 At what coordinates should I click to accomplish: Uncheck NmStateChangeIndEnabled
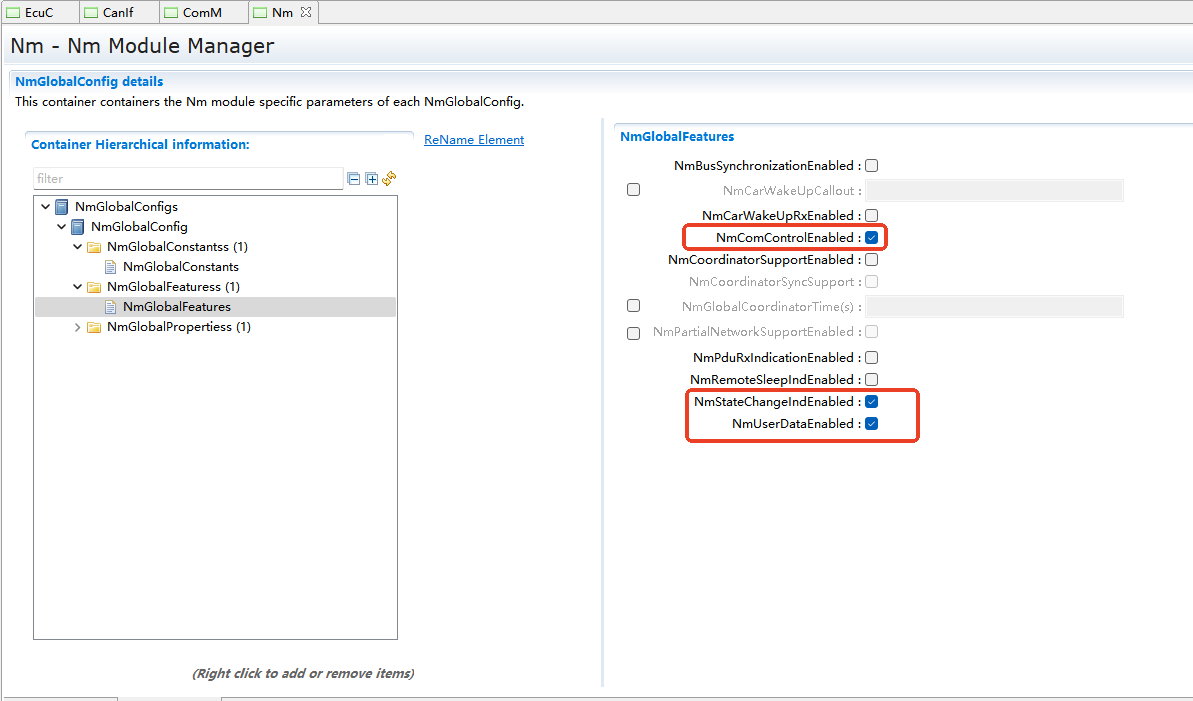click(x=871, y=402)
